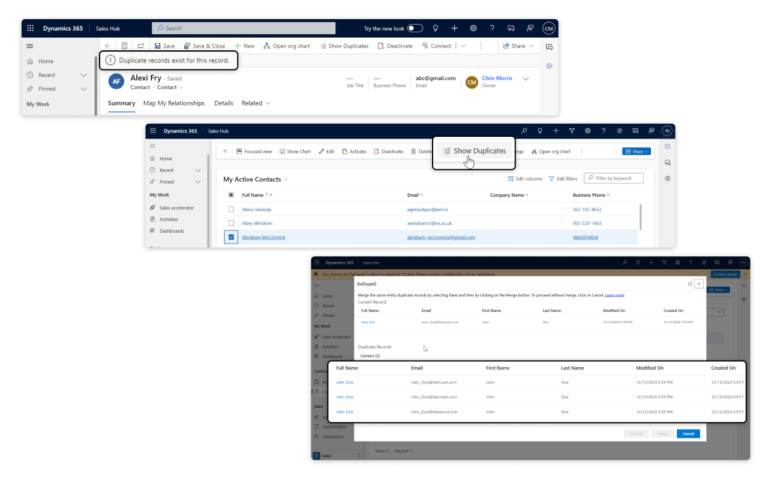Click Open org chart on contact record toolbar
Image resolution: width=768 pixels, height=480 pixels.
287,46
